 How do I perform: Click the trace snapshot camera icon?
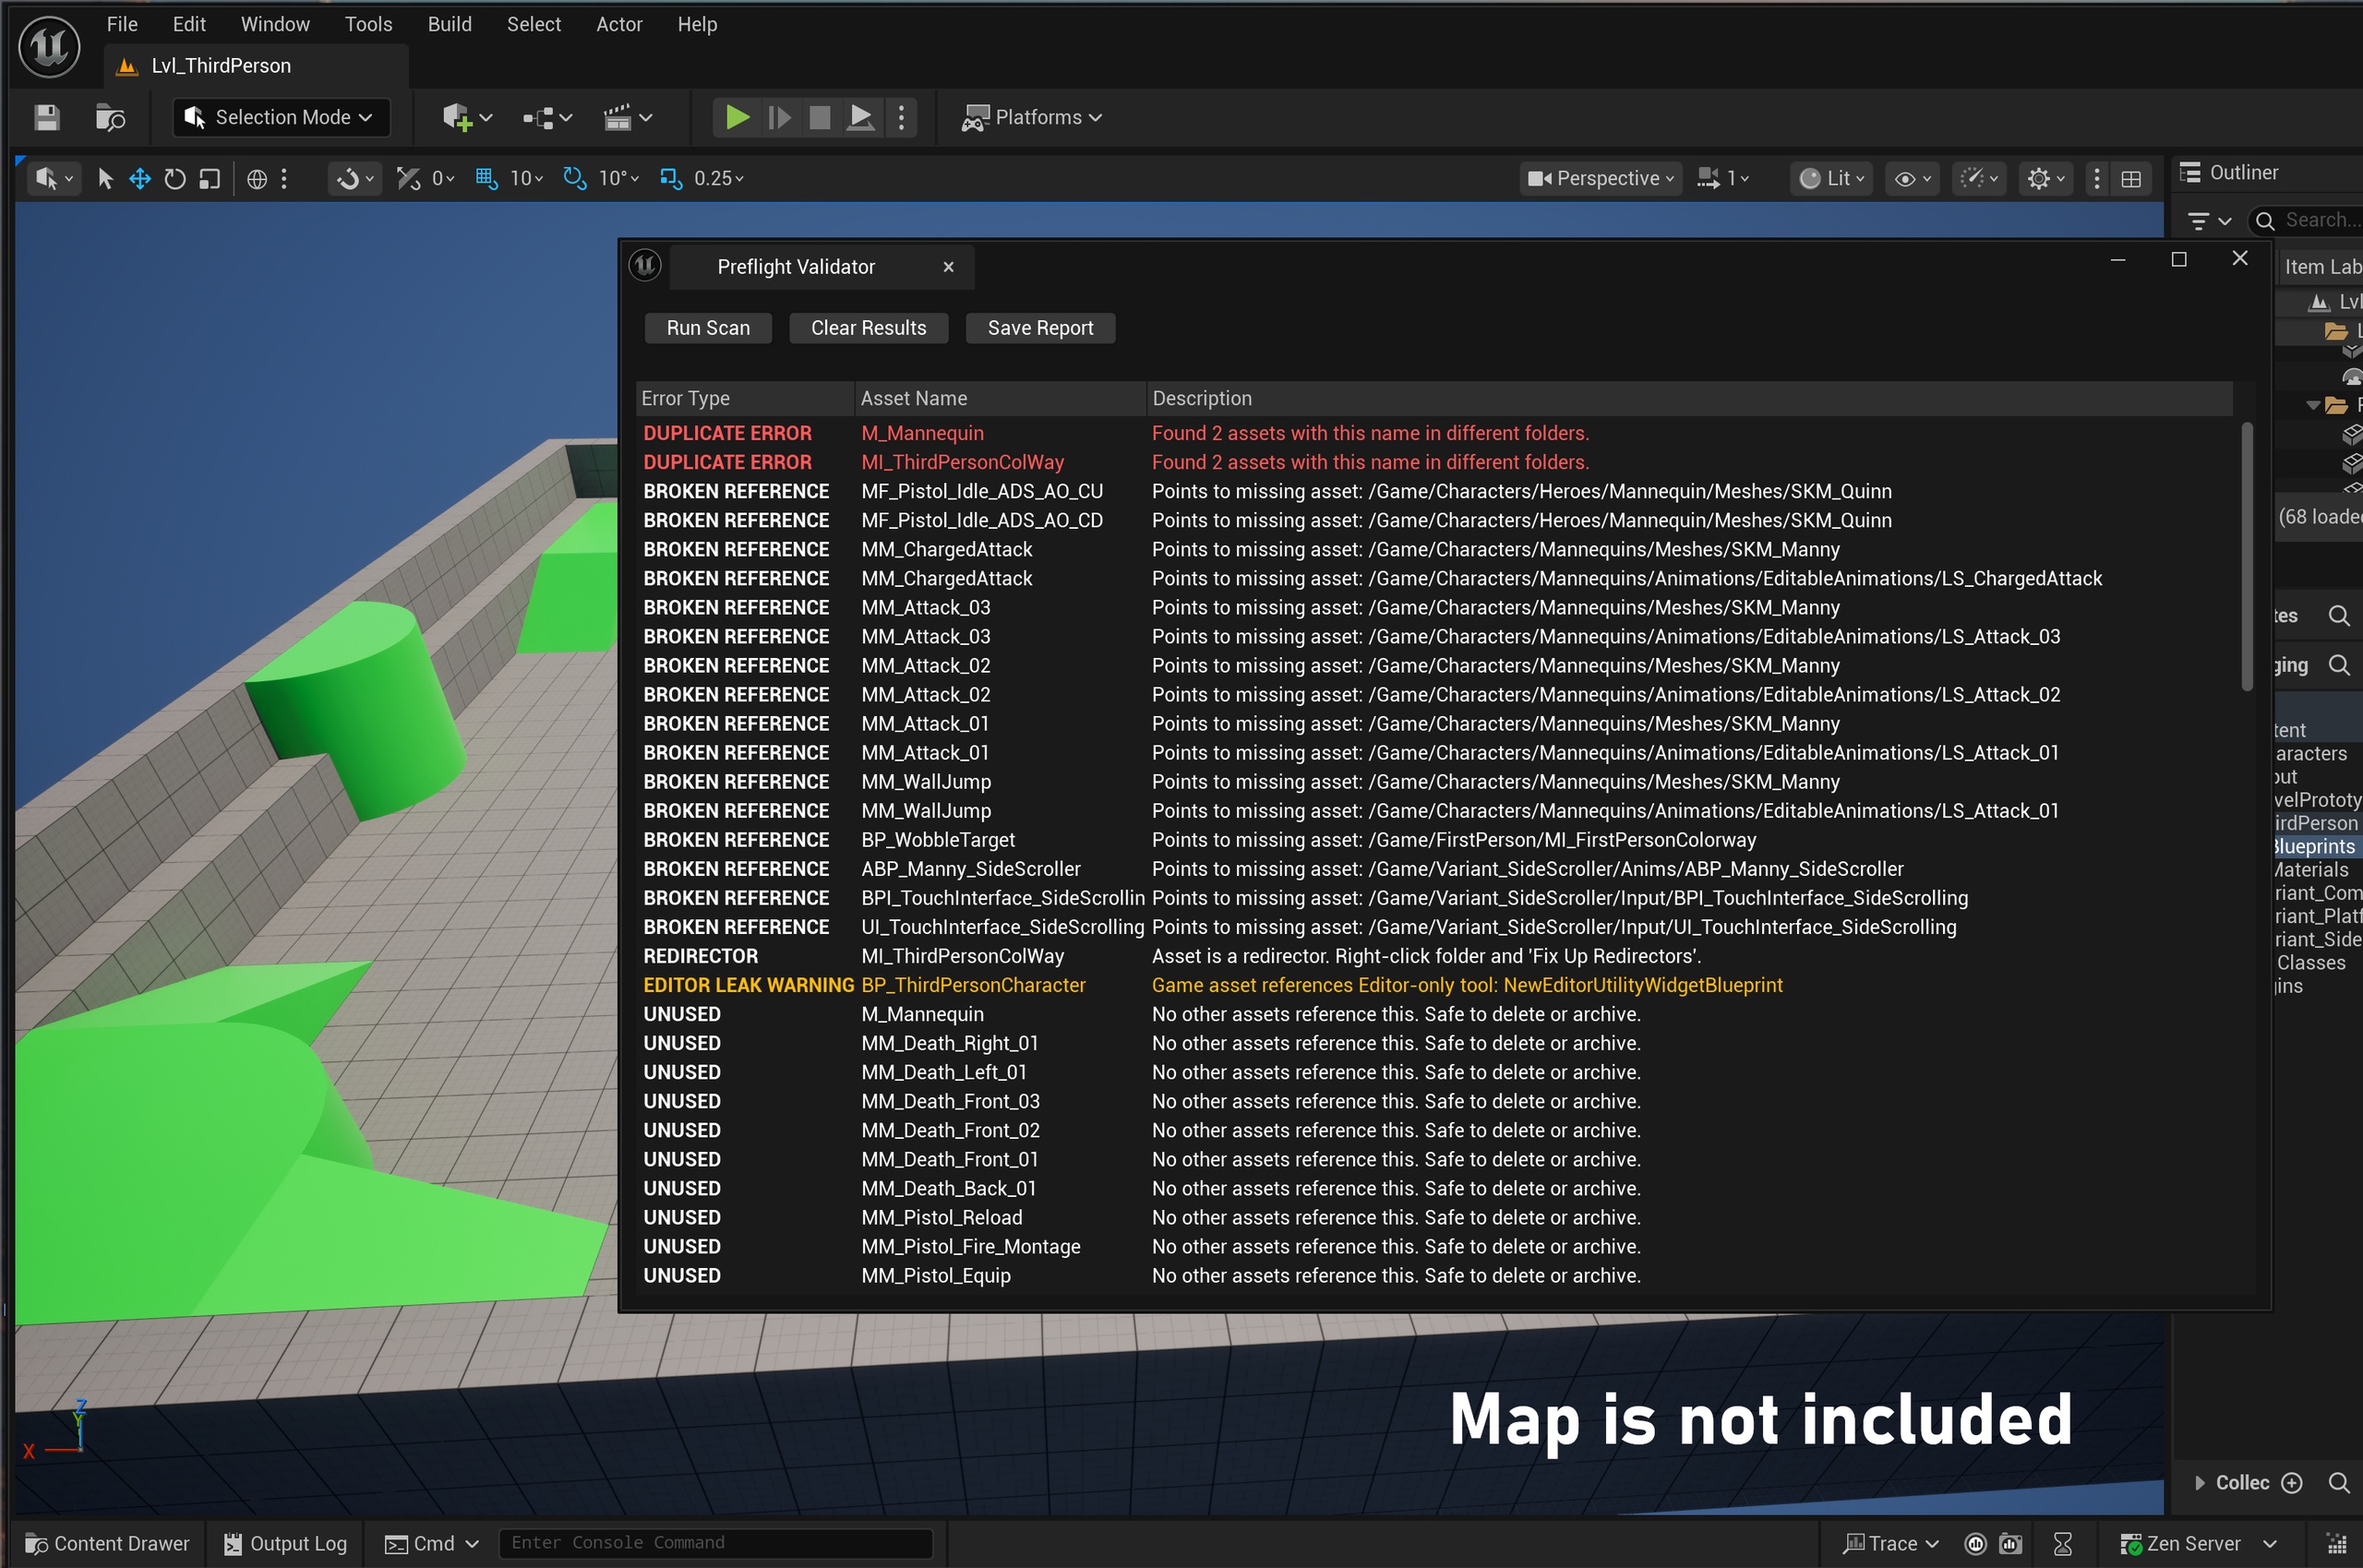click(x=2011, y=1543)
